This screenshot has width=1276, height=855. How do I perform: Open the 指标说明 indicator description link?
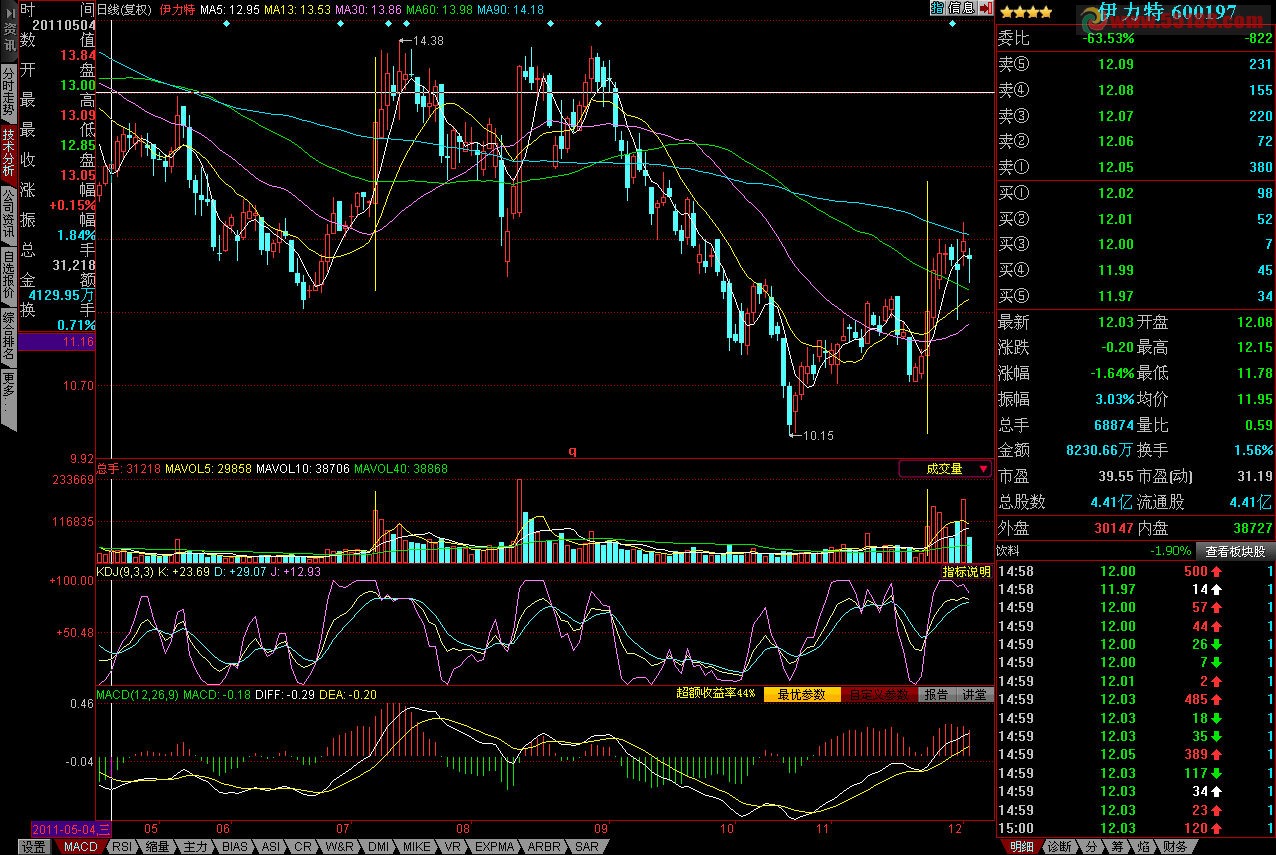(966, 572)
